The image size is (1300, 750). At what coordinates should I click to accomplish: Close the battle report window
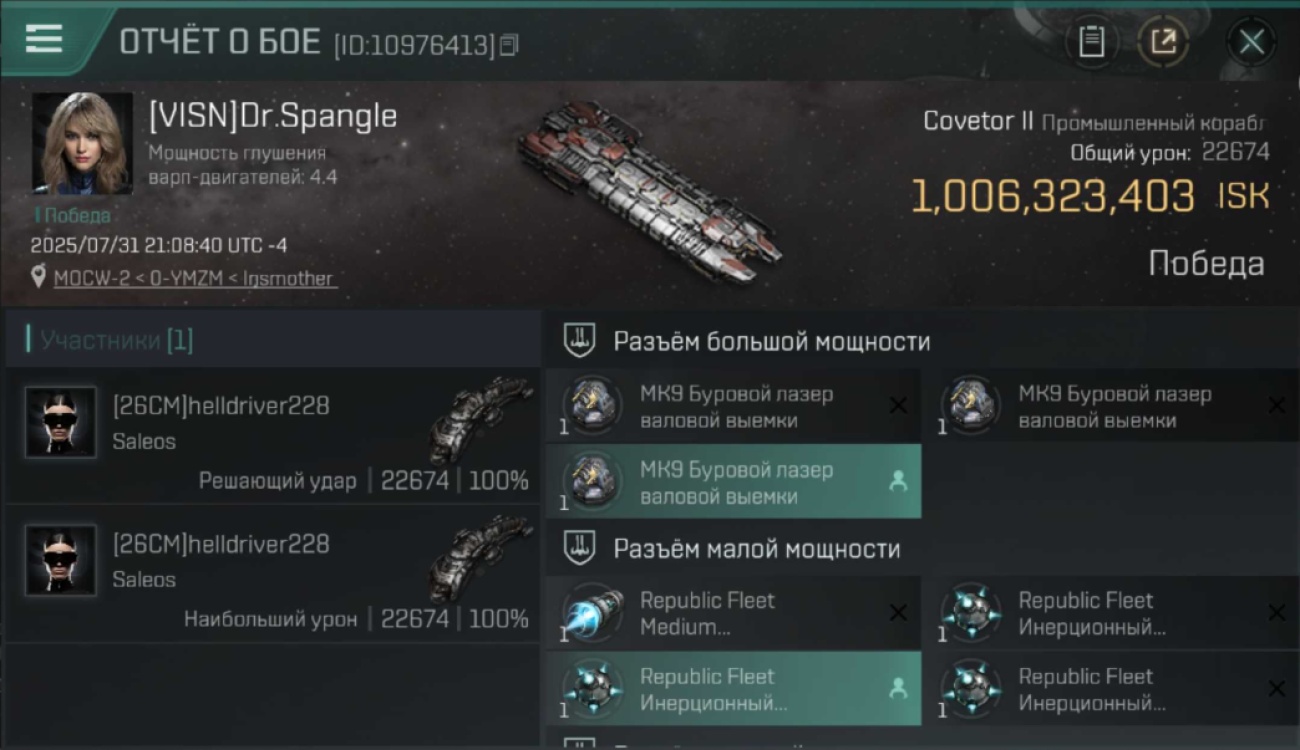(1251, 42)
